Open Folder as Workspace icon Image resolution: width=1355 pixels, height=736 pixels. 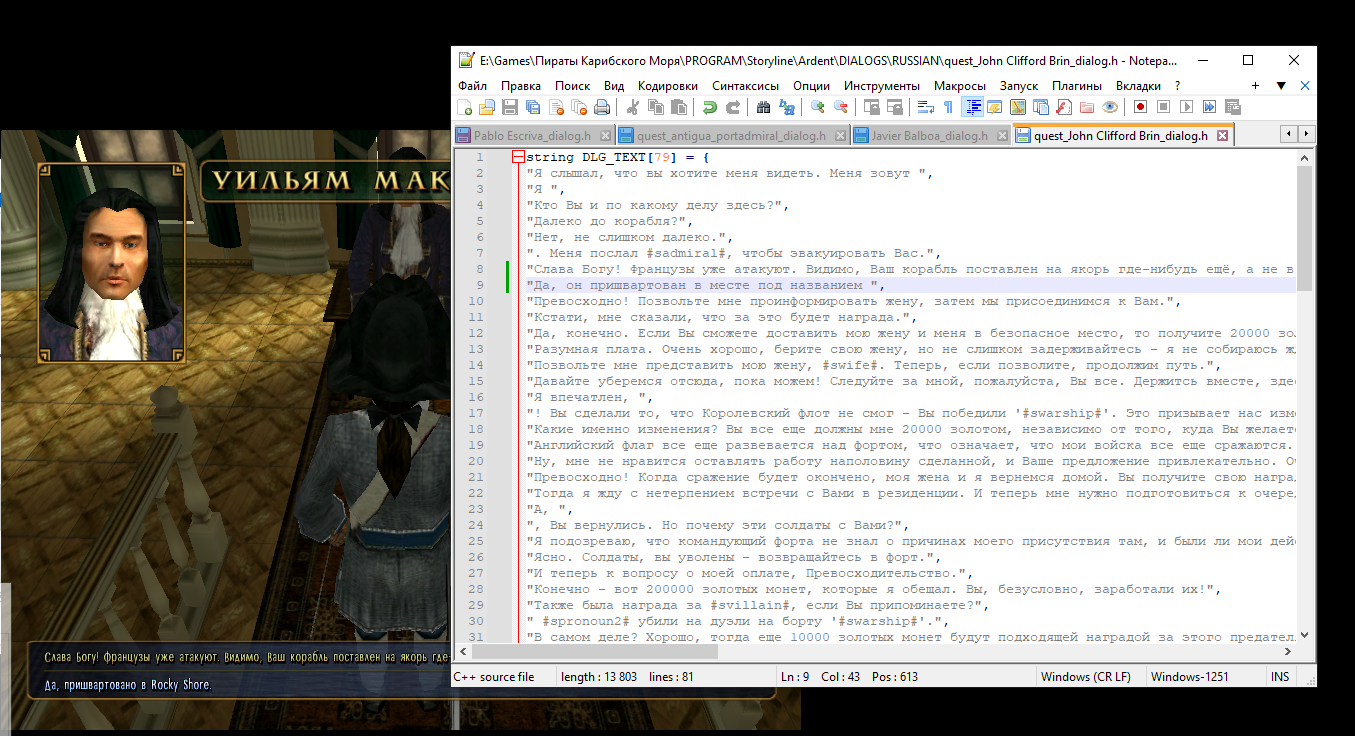click(1087, 107)
